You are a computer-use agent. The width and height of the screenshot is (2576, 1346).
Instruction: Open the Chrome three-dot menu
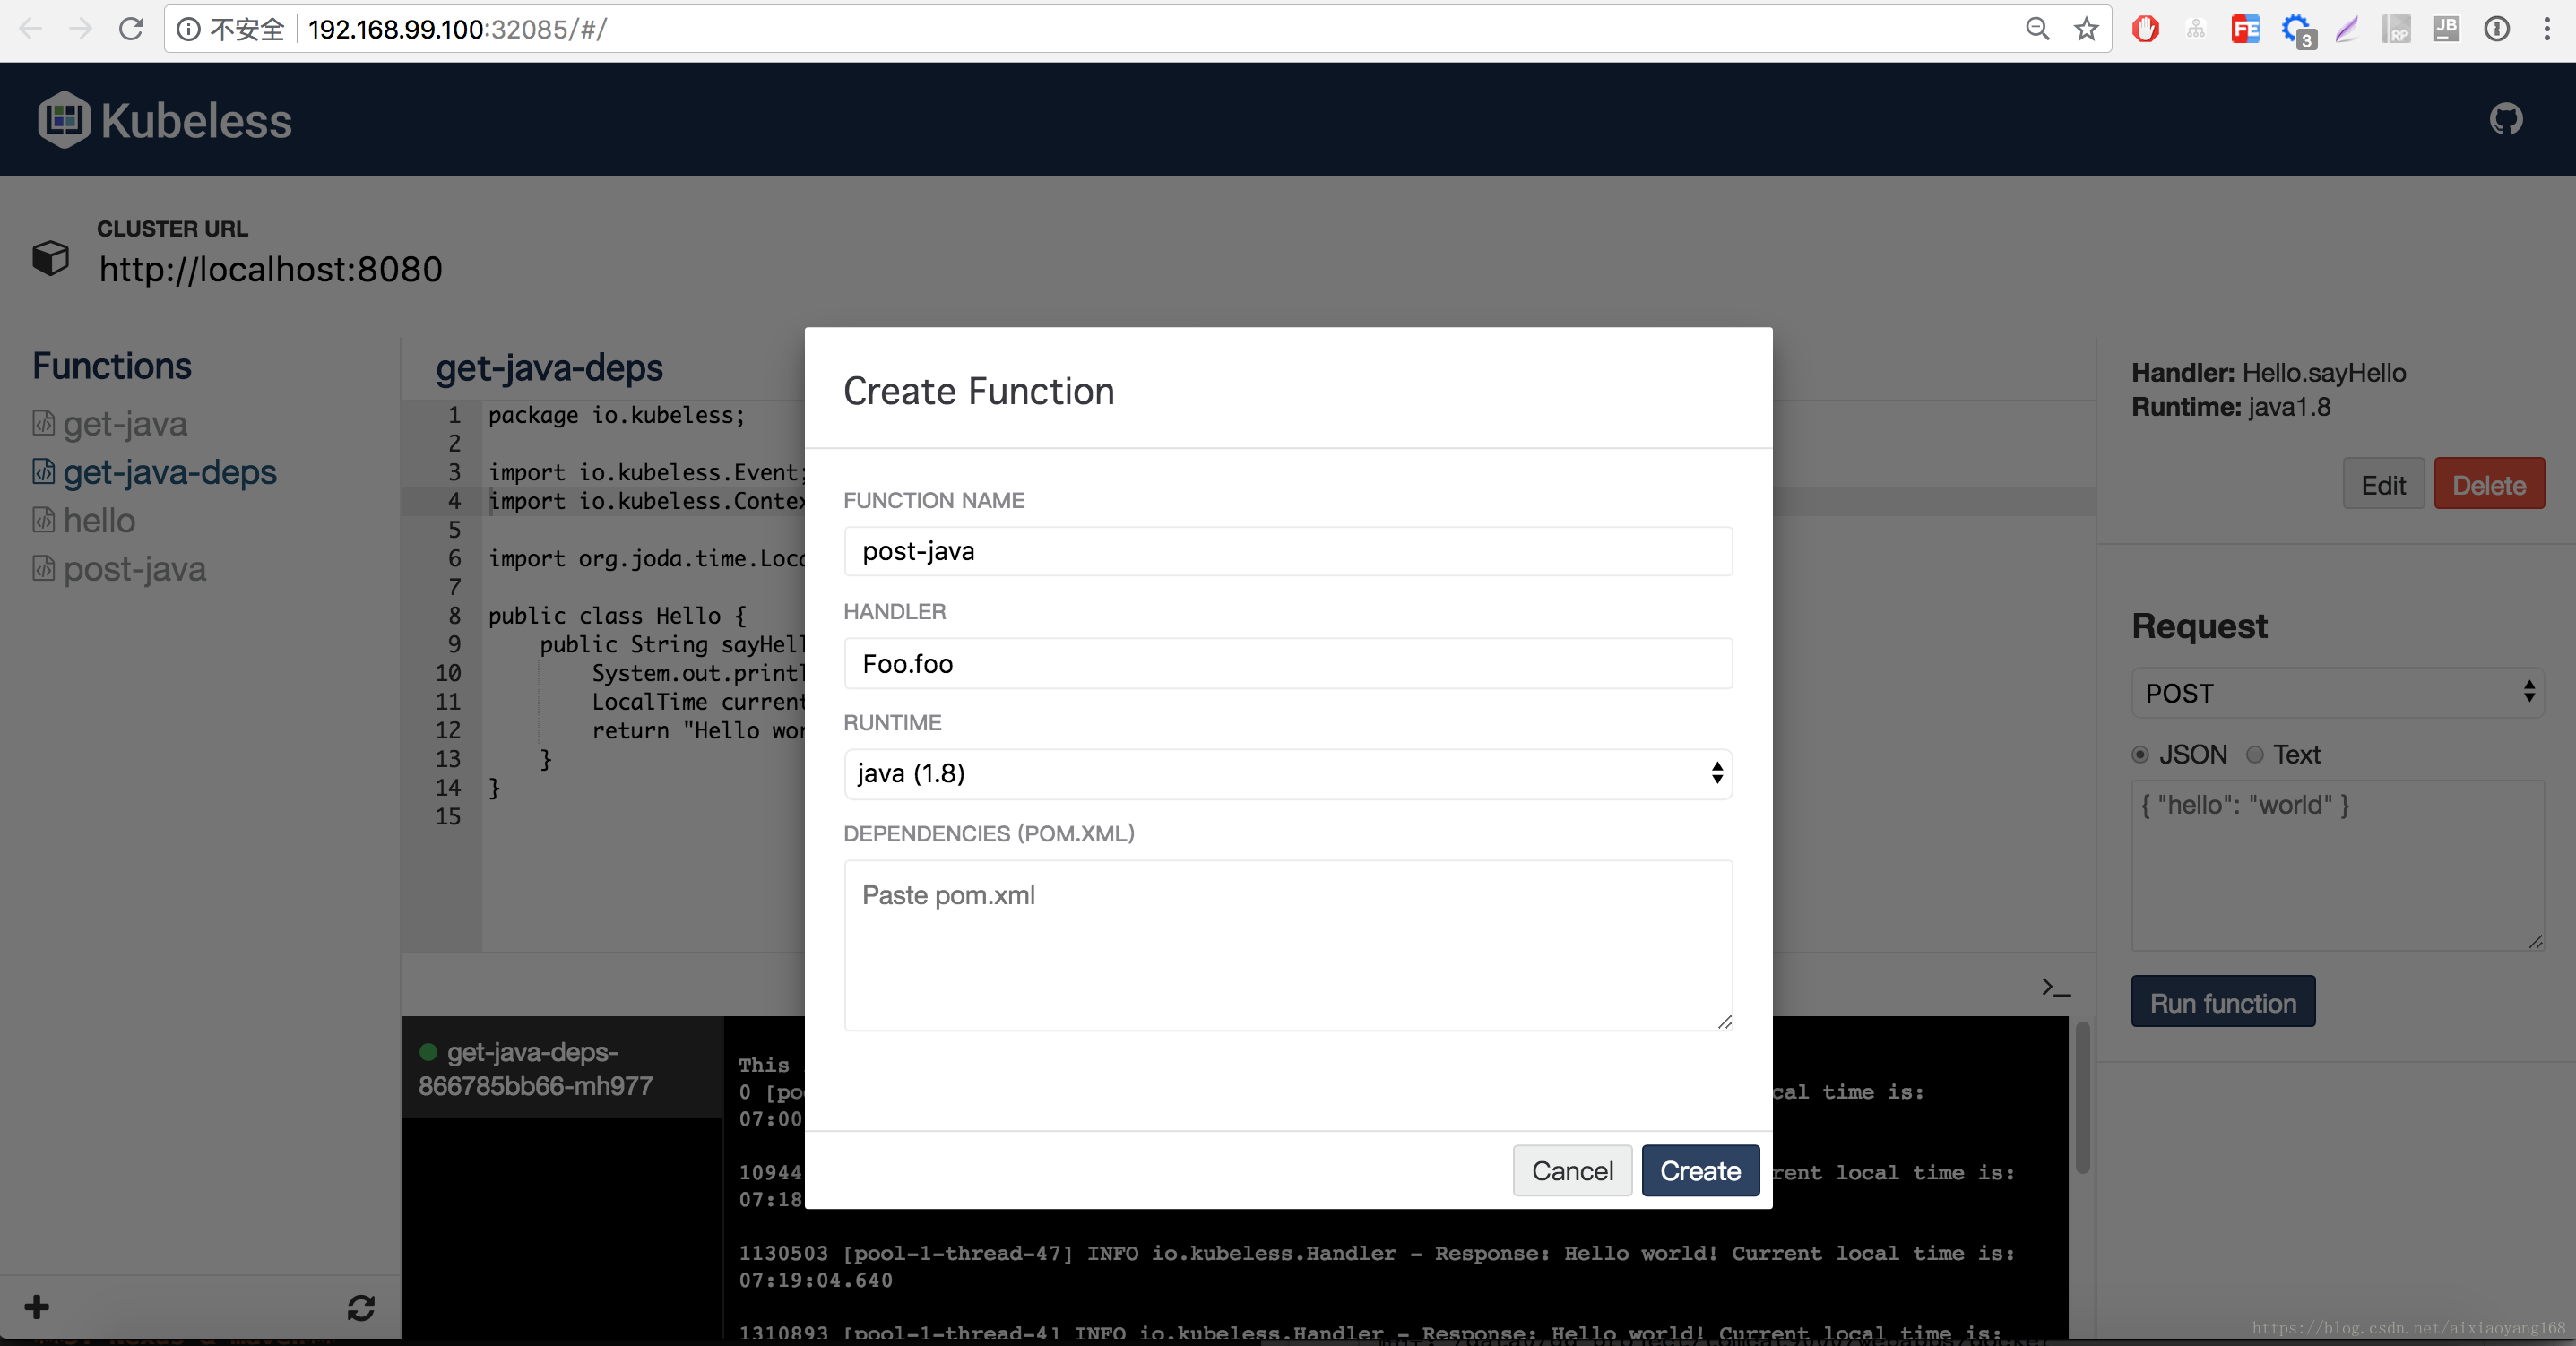(2546, 29)
